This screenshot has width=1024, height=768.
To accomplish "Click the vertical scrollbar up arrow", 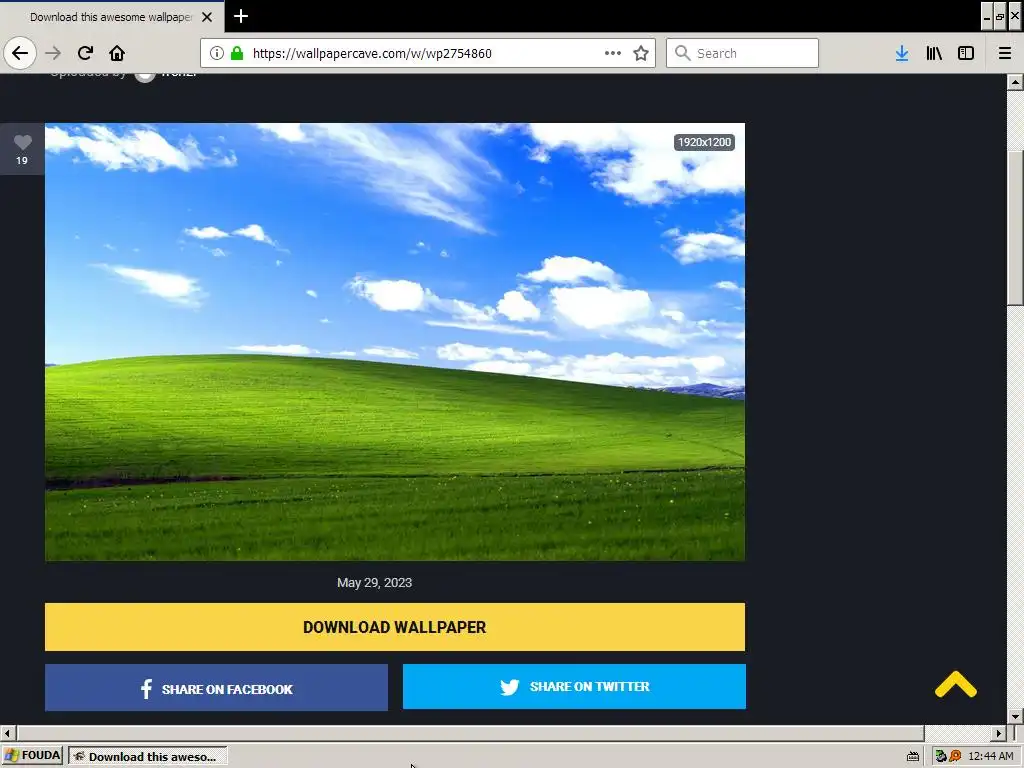I will [x=1015, y=82].
